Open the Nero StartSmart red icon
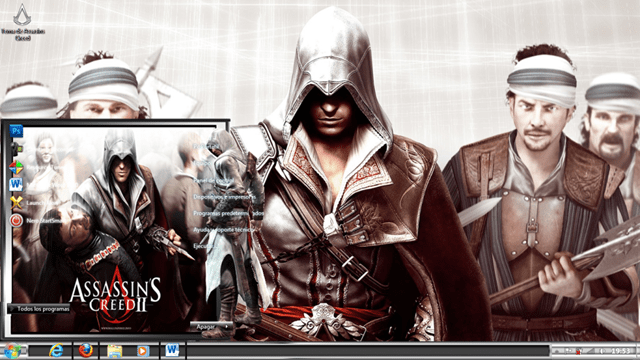640x360 pixels. [x=16, y=220]
